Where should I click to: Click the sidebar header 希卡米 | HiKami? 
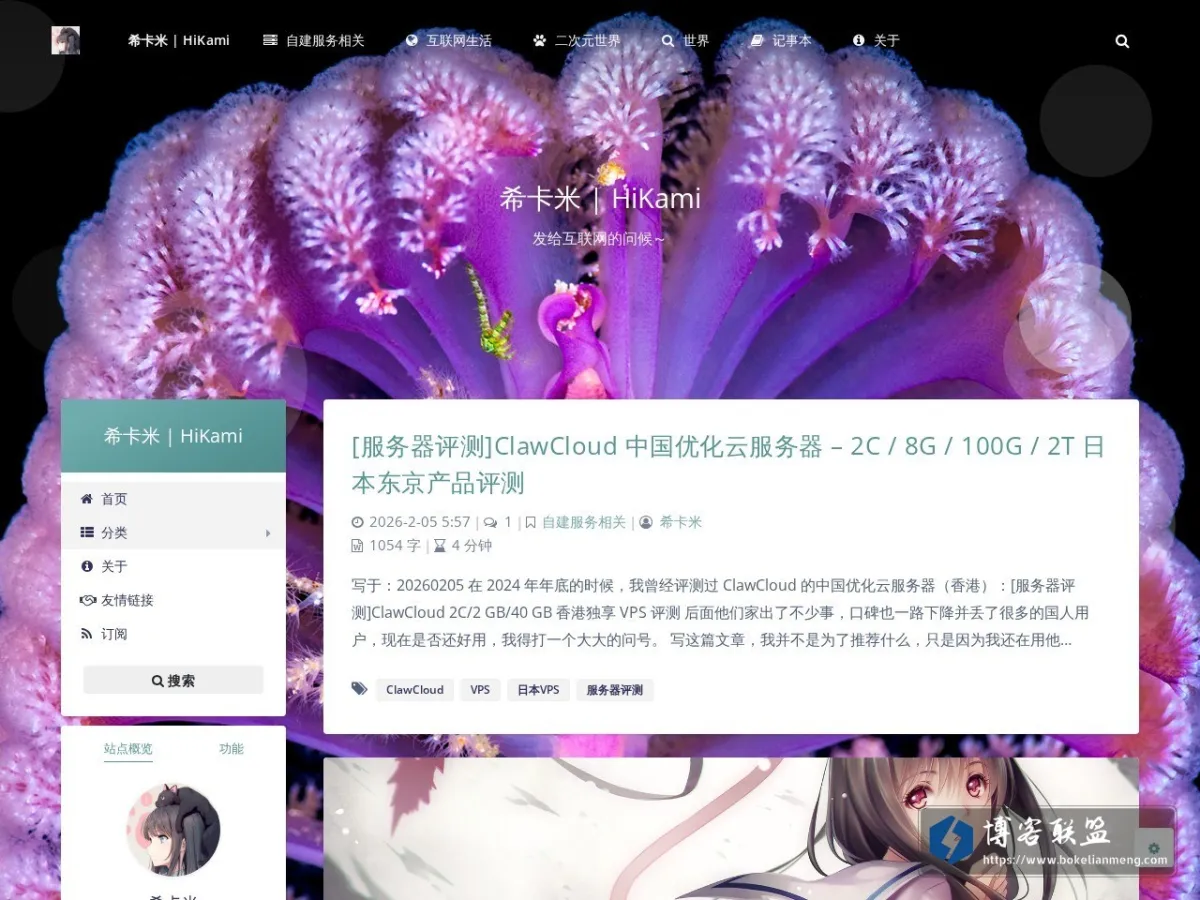(x=173, y=436)
